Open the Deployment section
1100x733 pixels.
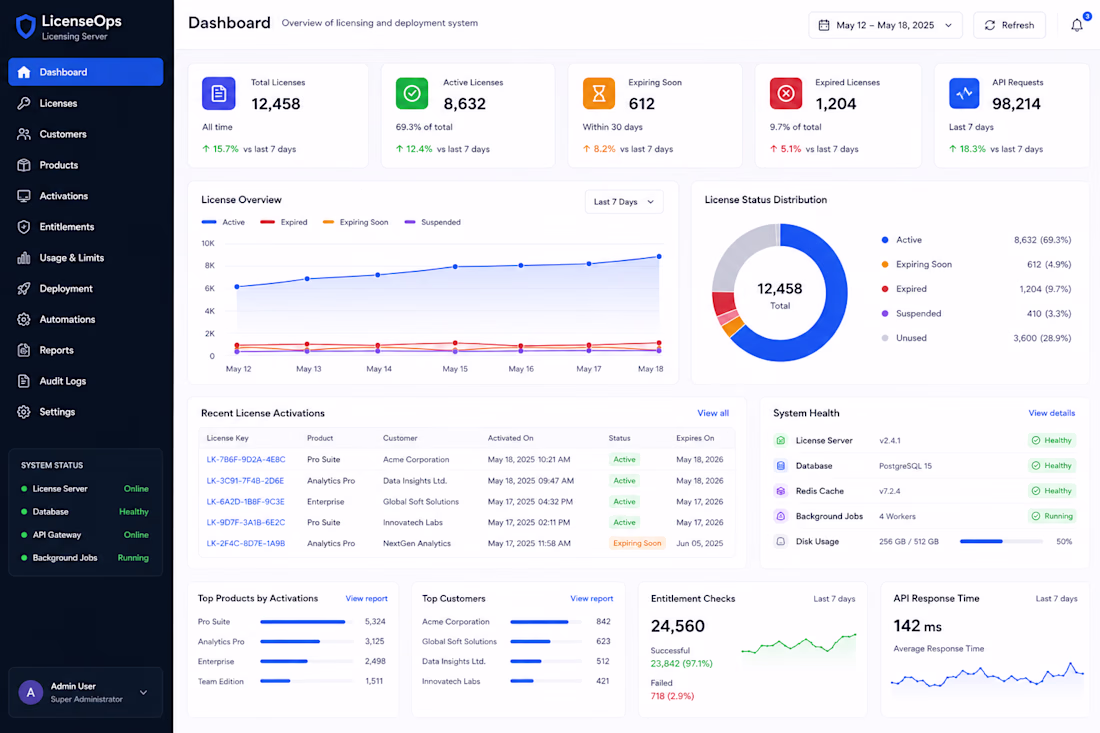[86, 288]
